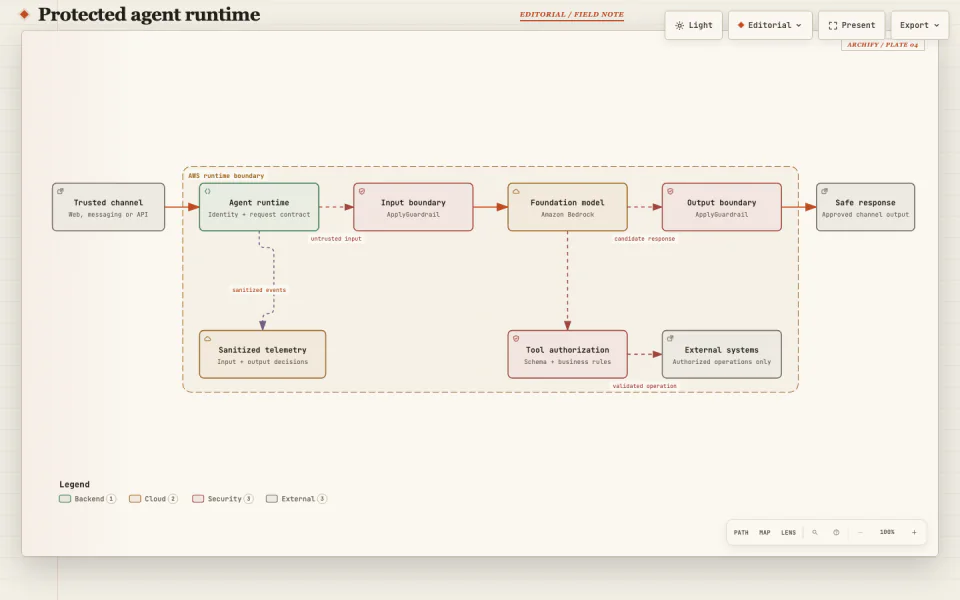Open the Editorial style dropdown
The height and width of the screenshot is (600, 960).
click(x=770, y=25)
